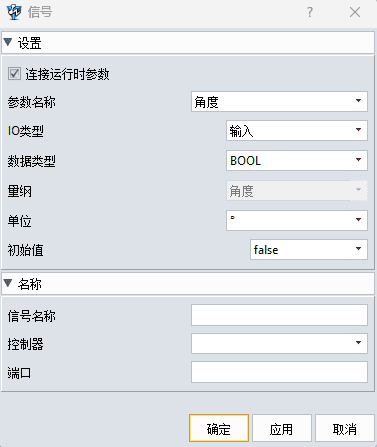Open the 参数名称 dropdown showing 角度
Screen dimensions: 377x447
(x=279, y=101)
